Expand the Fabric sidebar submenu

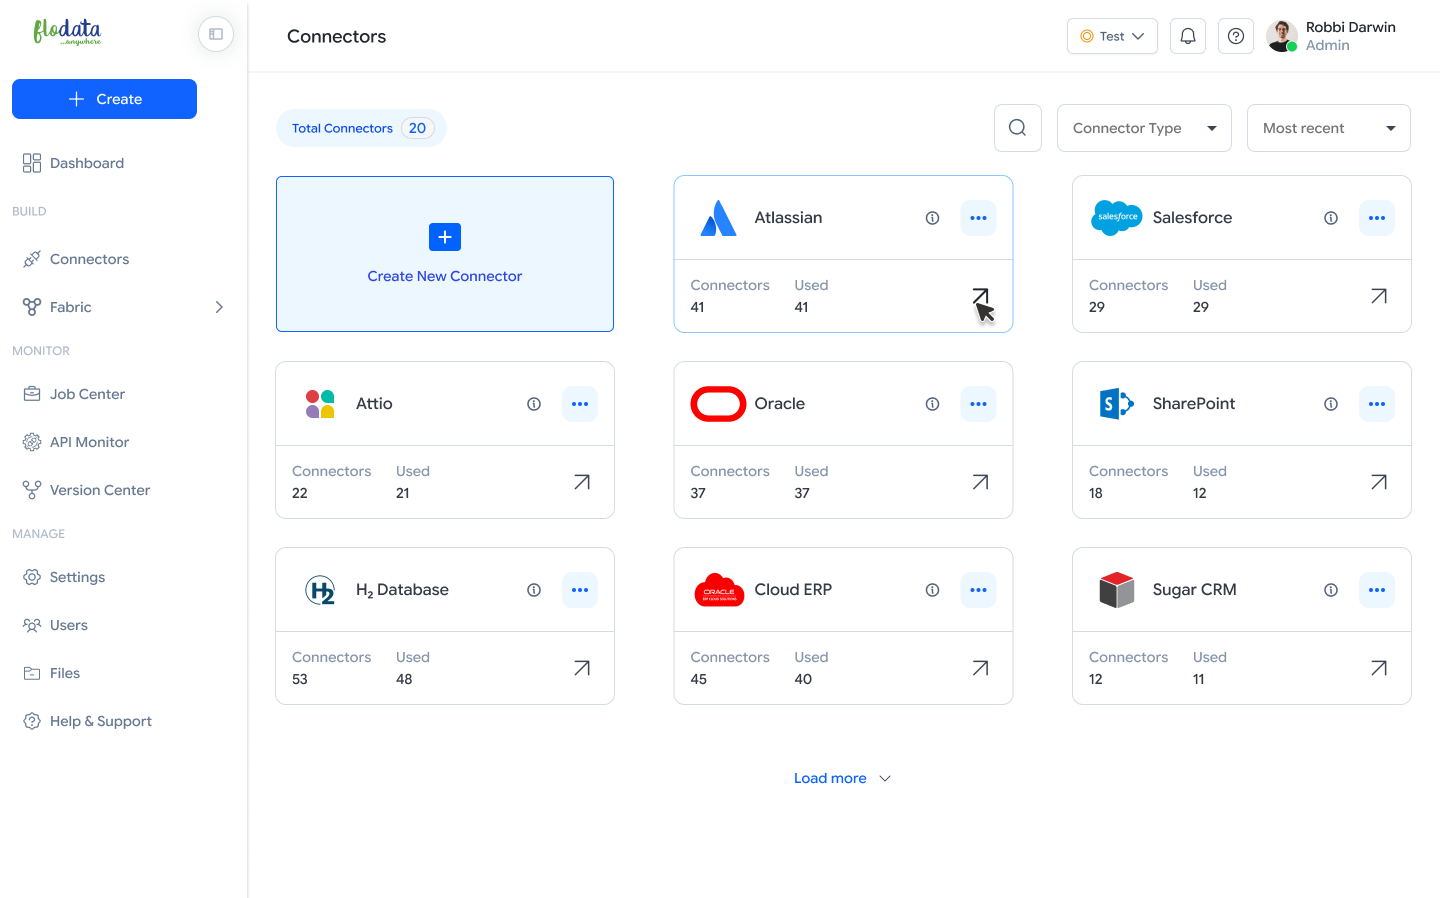pos(219,307)
